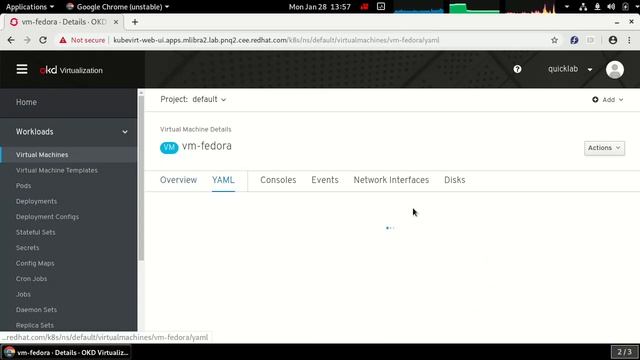
Task: Open Google Chrome app menu in top bar
Action: coord(118,7)
